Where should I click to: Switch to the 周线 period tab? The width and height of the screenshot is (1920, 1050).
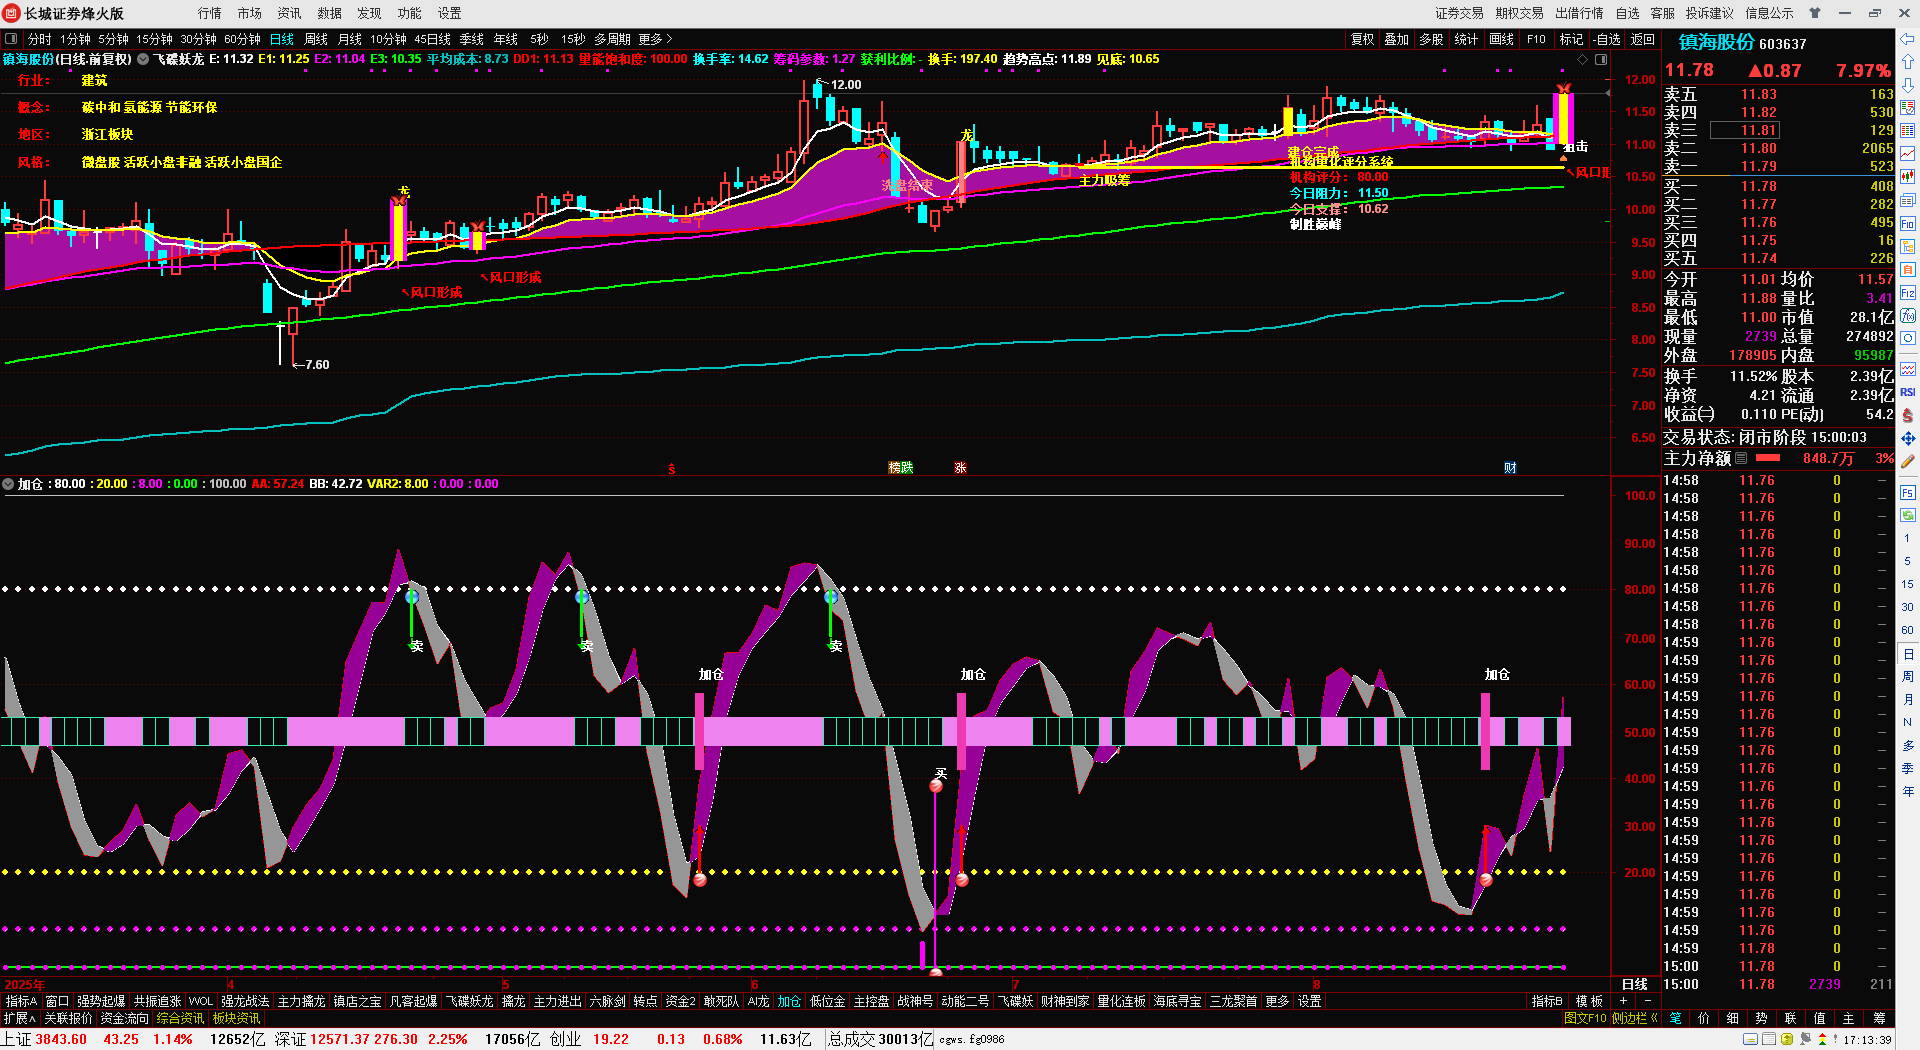(x=316, y=39)
